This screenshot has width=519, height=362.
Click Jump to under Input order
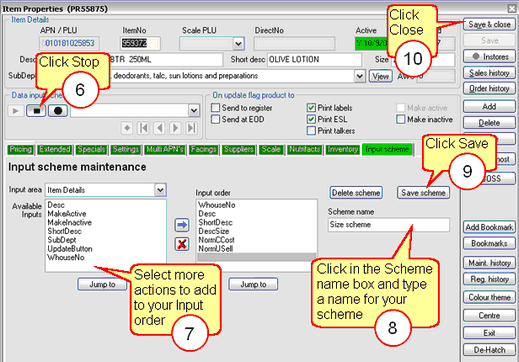tap(253, 284)
